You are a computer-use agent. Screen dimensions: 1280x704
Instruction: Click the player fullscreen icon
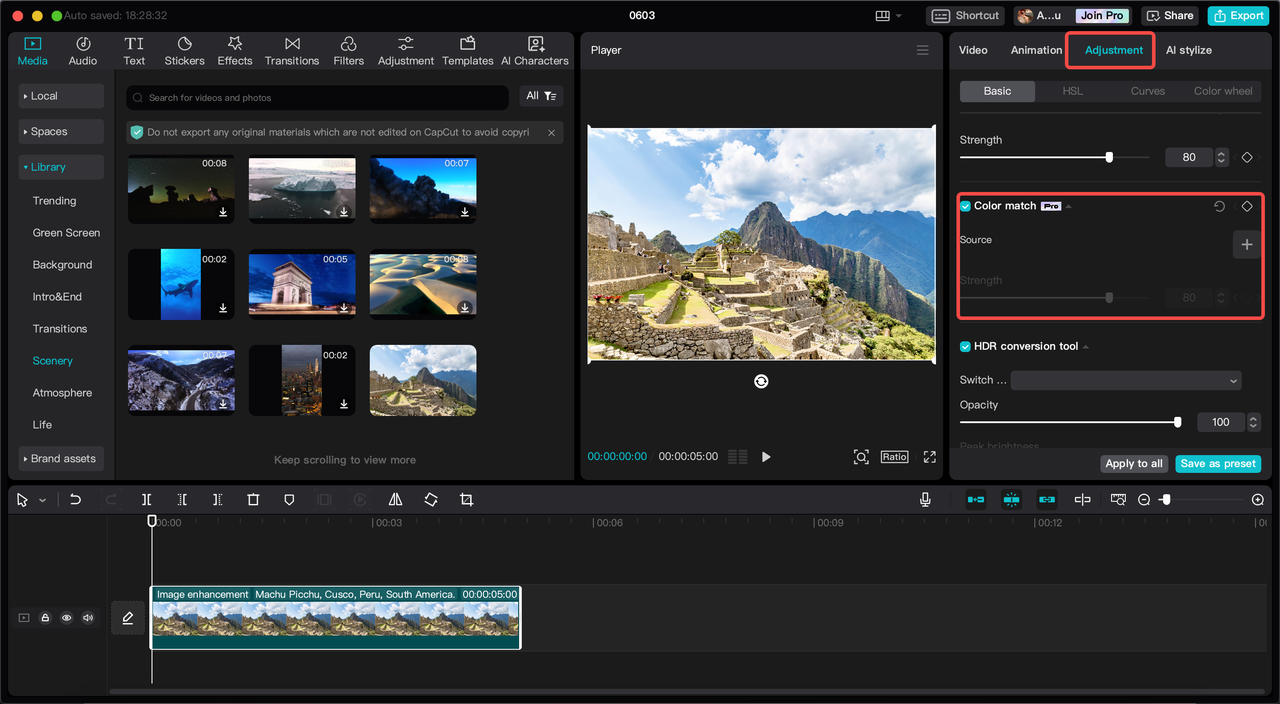929,457
